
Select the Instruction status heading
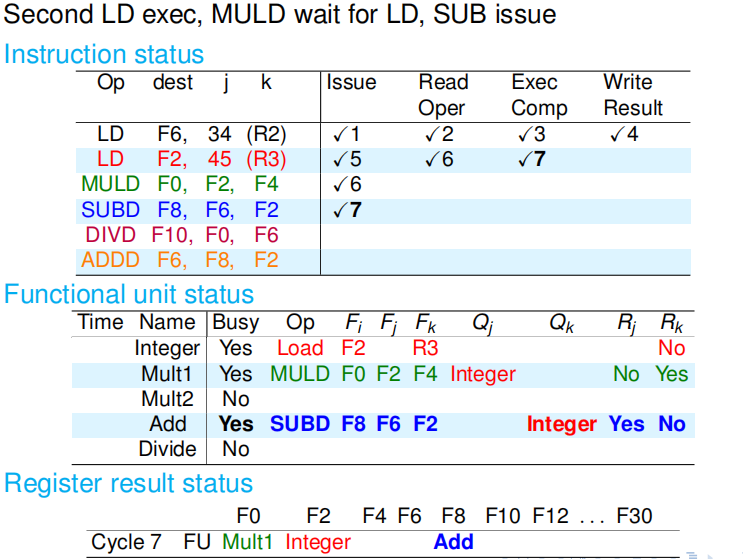point(104,54)
